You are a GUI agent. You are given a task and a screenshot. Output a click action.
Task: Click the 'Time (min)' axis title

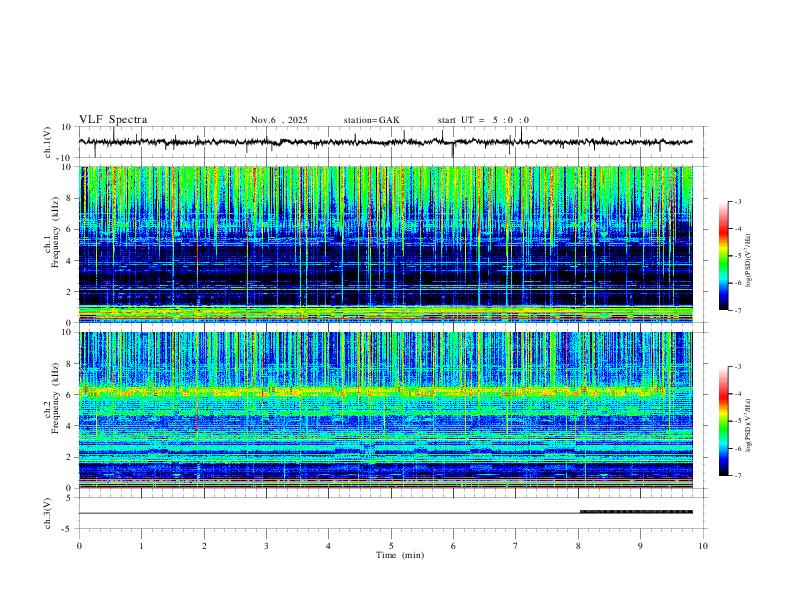tap(400, 555)
